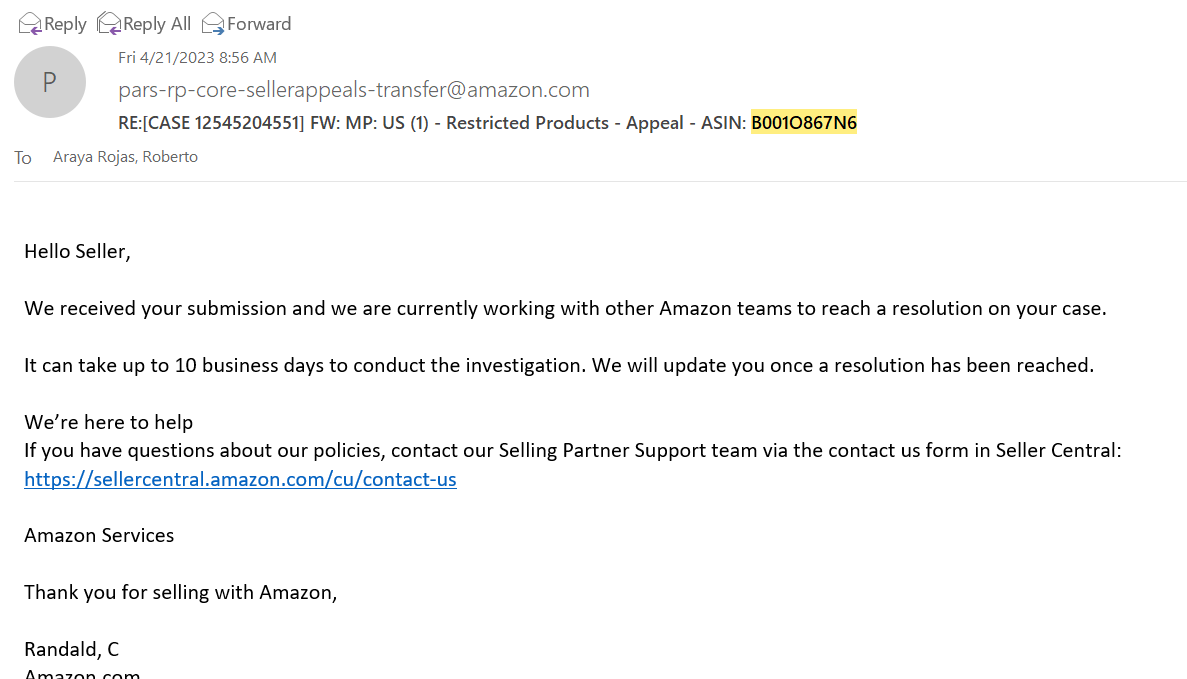1187x679 pixels.
Task: Click the 'Randald, C' signature name
Action: pos(71,649)
